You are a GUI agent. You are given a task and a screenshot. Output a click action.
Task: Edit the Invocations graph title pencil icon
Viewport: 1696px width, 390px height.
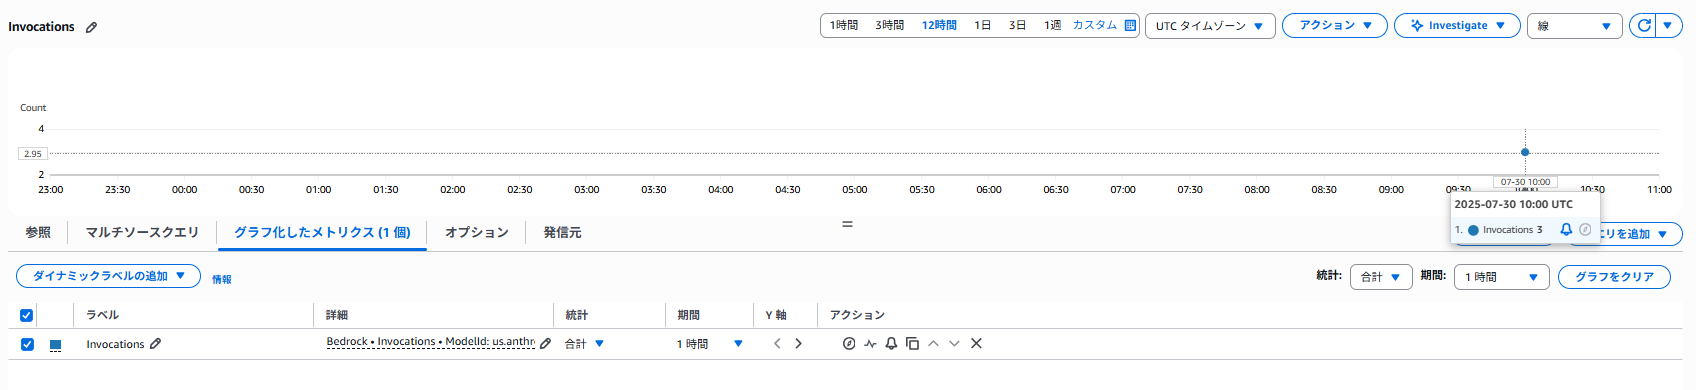pos(91,27)
